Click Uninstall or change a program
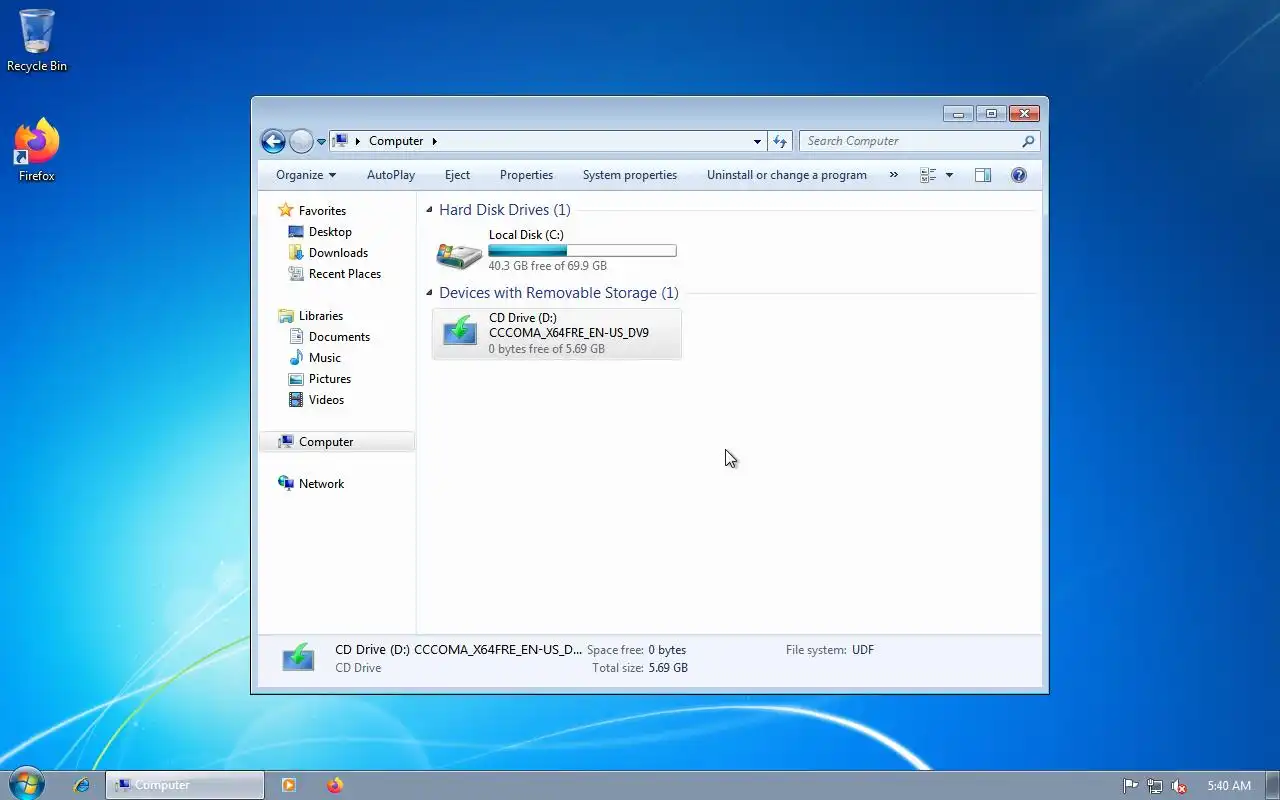This screenshot has height=800, width=1280. tap(787, 175)
